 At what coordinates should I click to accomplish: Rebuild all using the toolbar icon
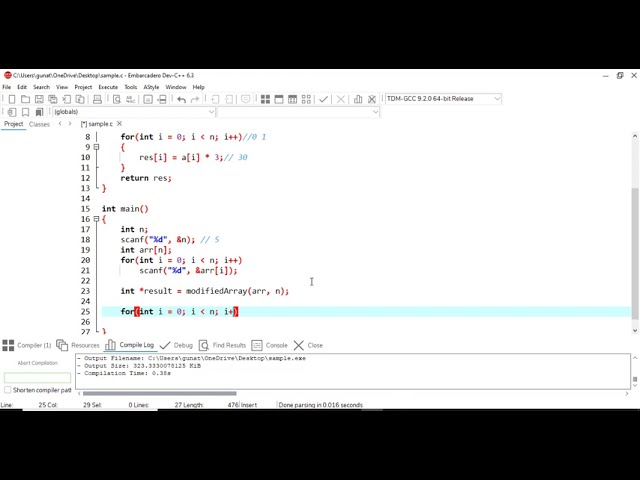click(306, 99)
